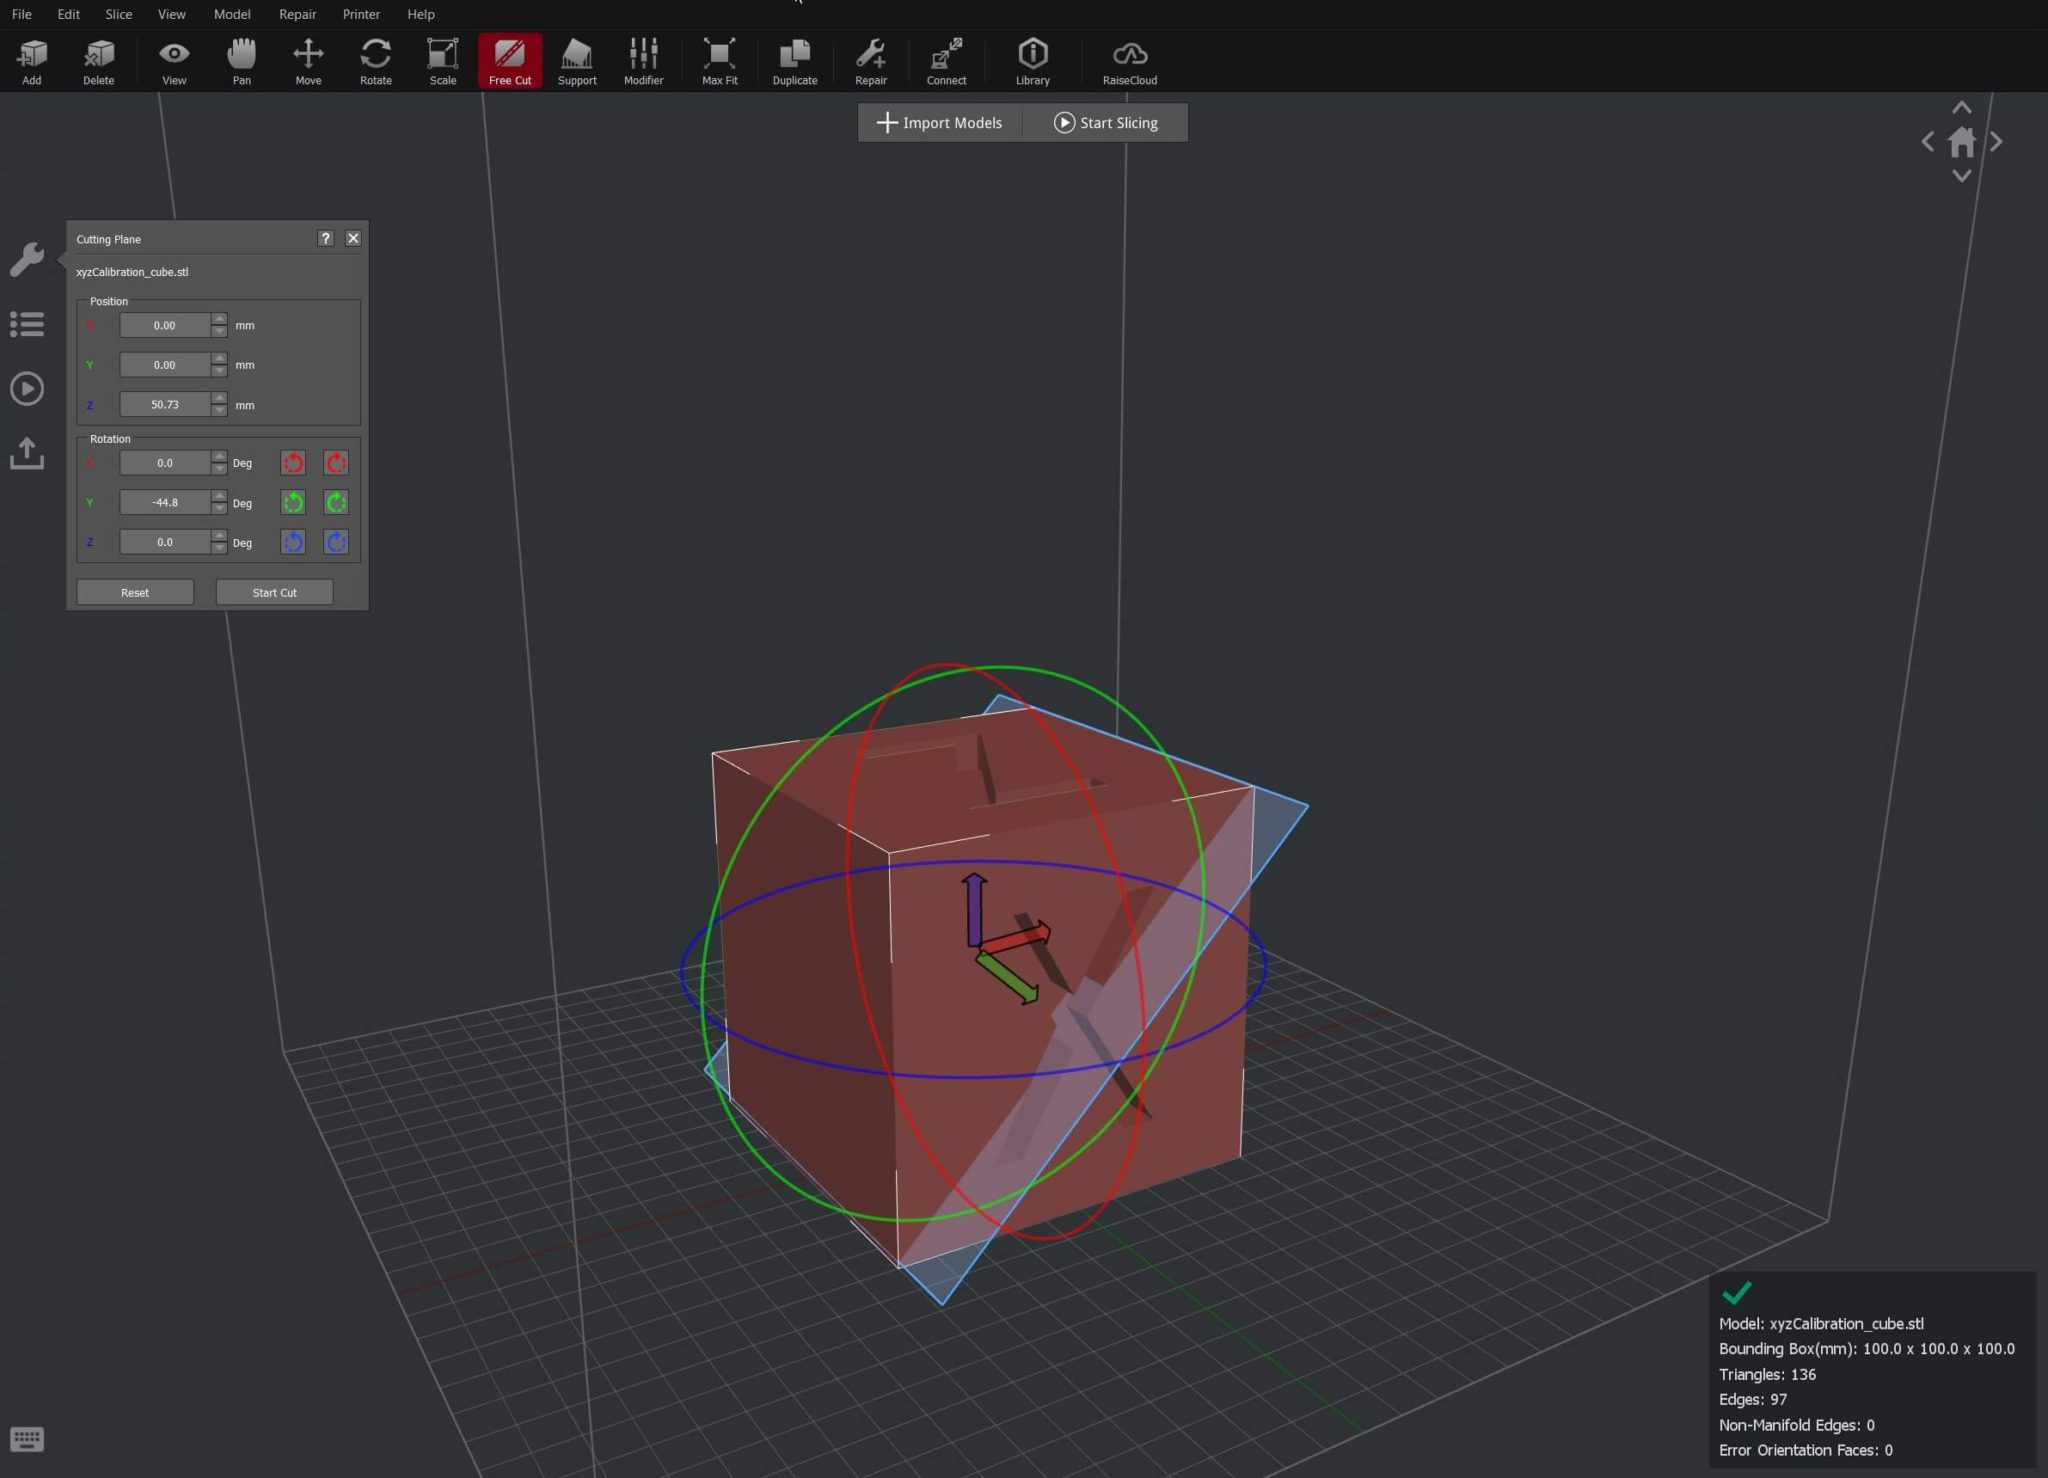
Task: Apply Max Fit to the model
Action: (x=719, y=60)
